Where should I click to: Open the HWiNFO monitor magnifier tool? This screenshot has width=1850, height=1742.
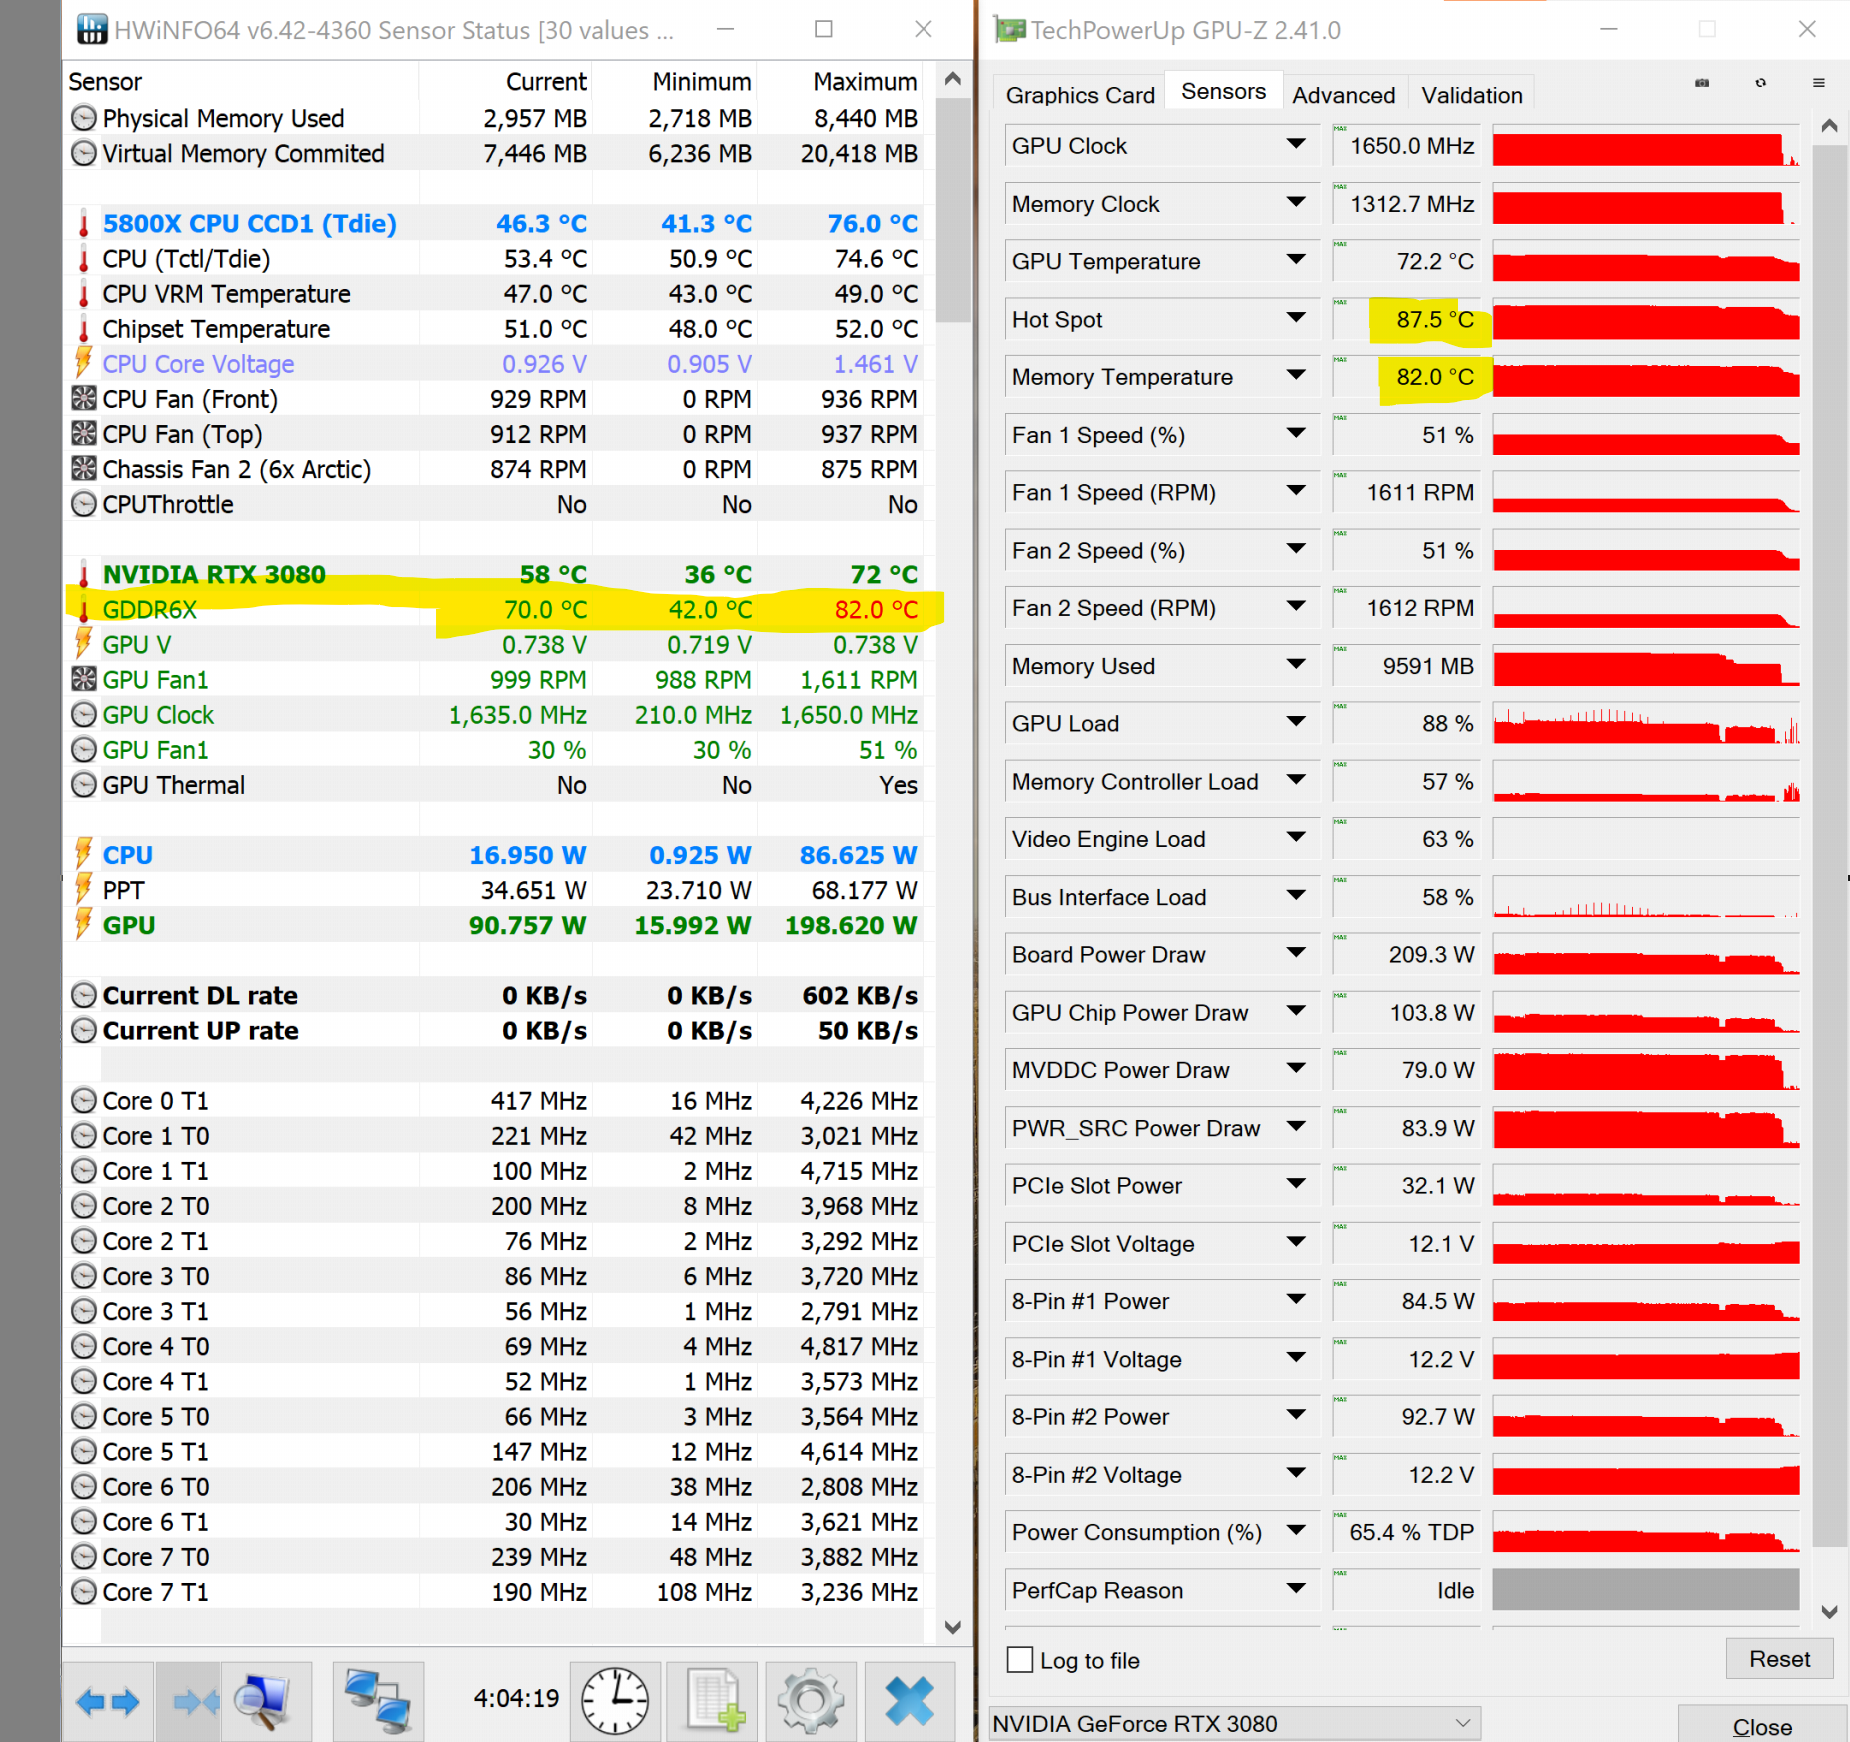coord(265,1701)
